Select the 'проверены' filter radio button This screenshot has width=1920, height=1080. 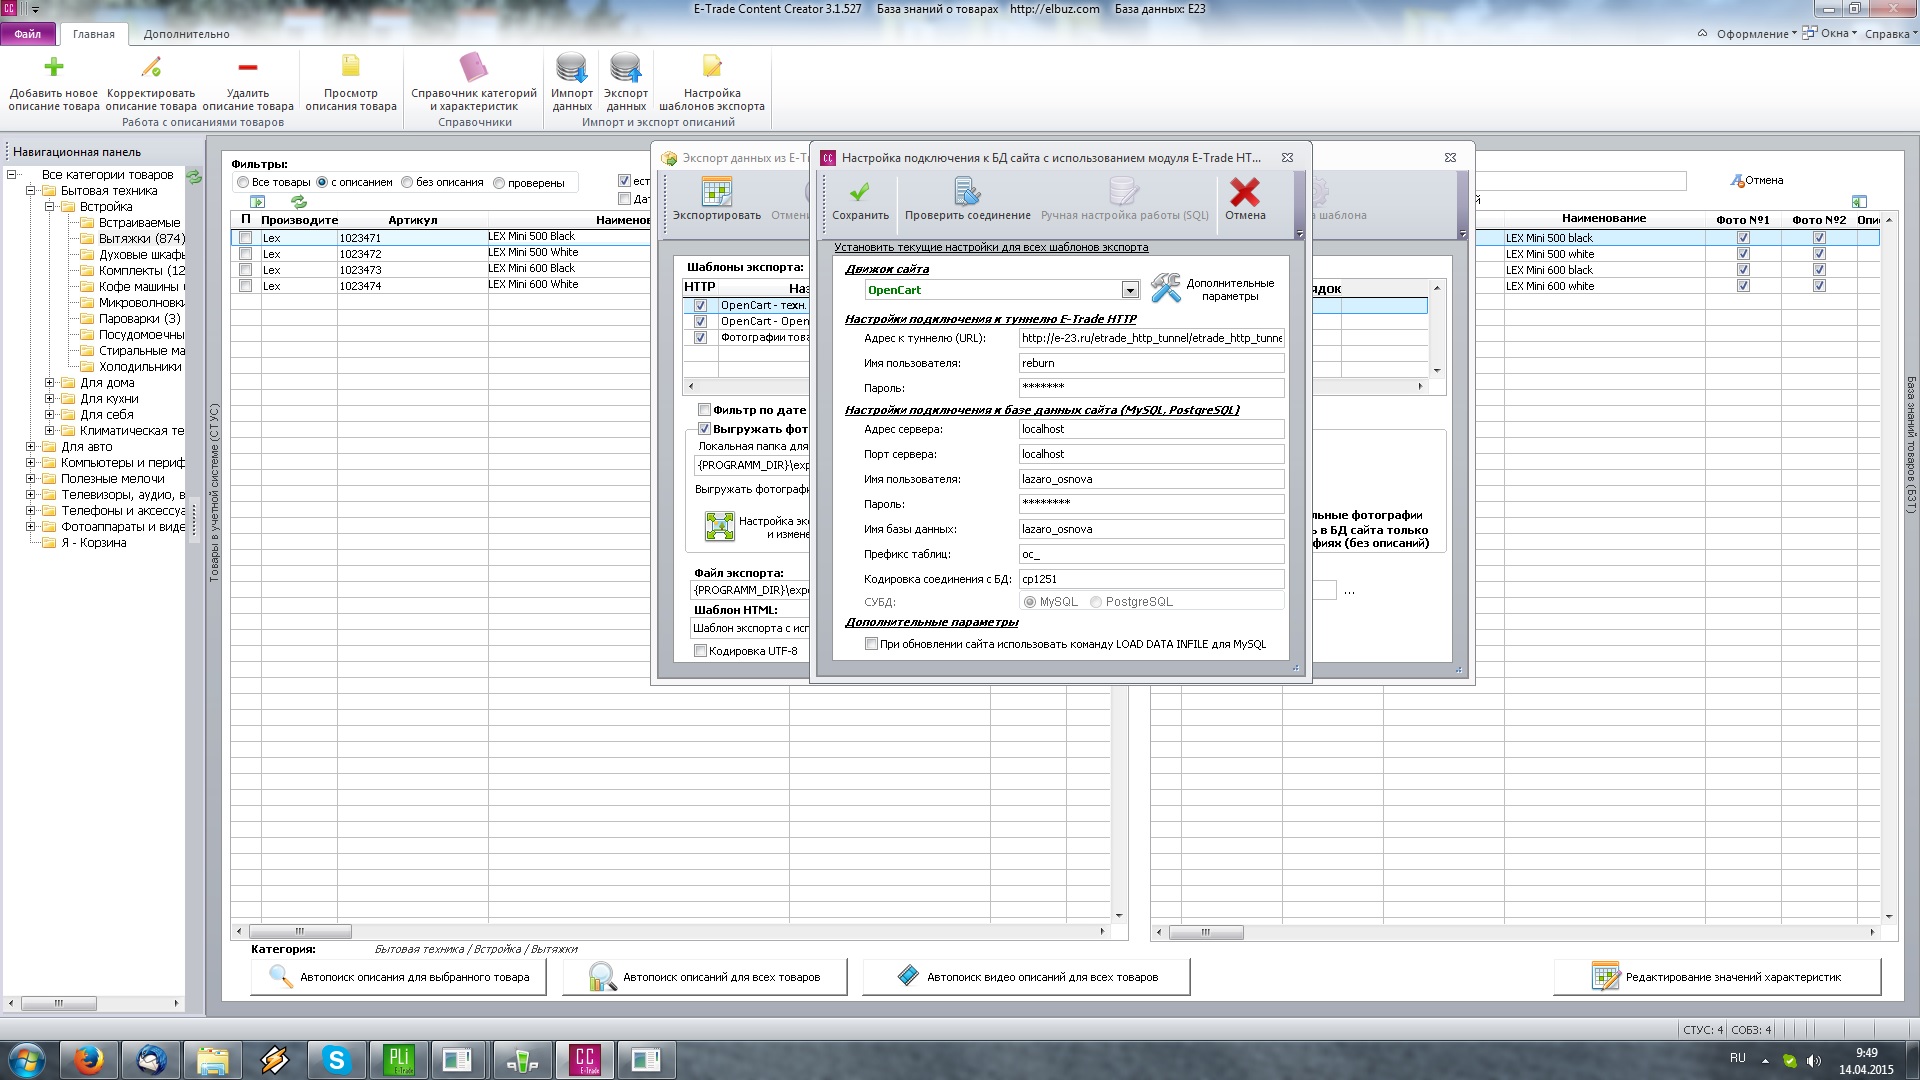point(499,183)
